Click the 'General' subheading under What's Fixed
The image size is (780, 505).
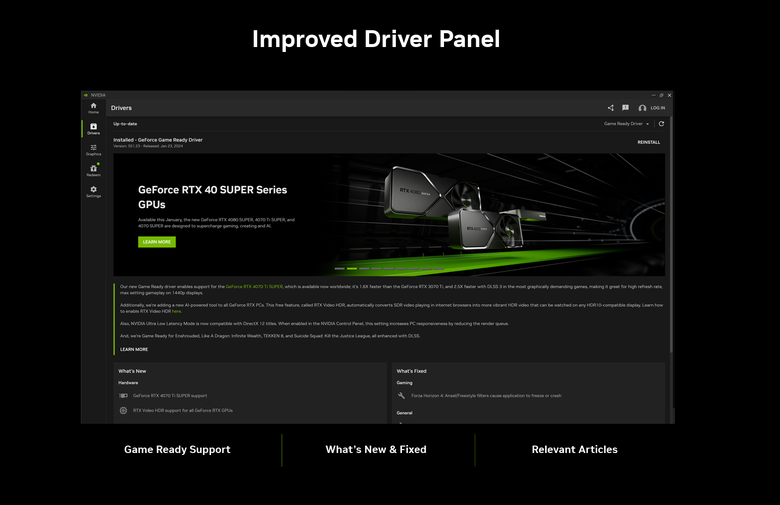click(404, 413)
